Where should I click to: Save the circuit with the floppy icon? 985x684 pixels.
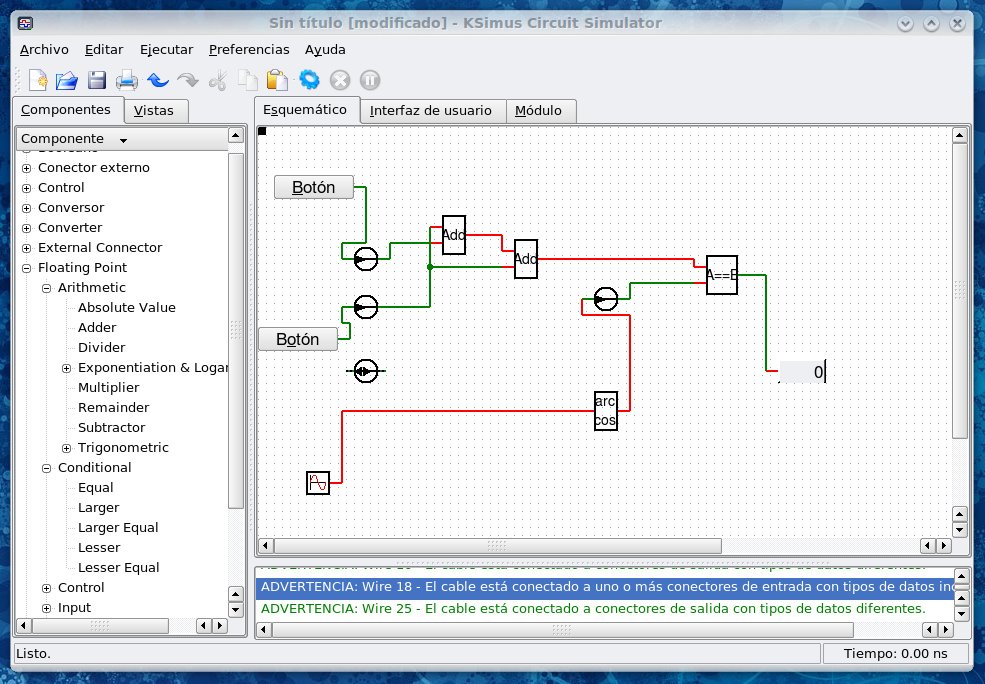coord(97,80)
